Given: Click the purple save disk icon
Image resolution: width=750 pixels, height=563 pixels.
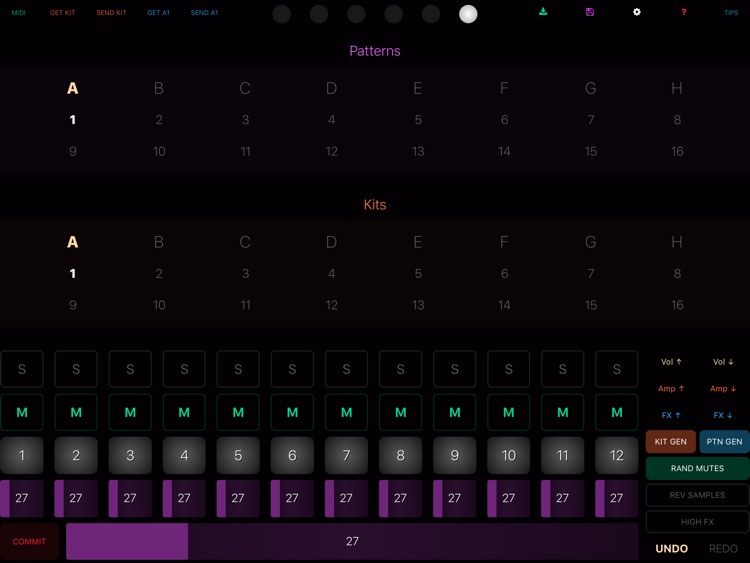Looking at the screenshot, I should click(x=590, y=12).
